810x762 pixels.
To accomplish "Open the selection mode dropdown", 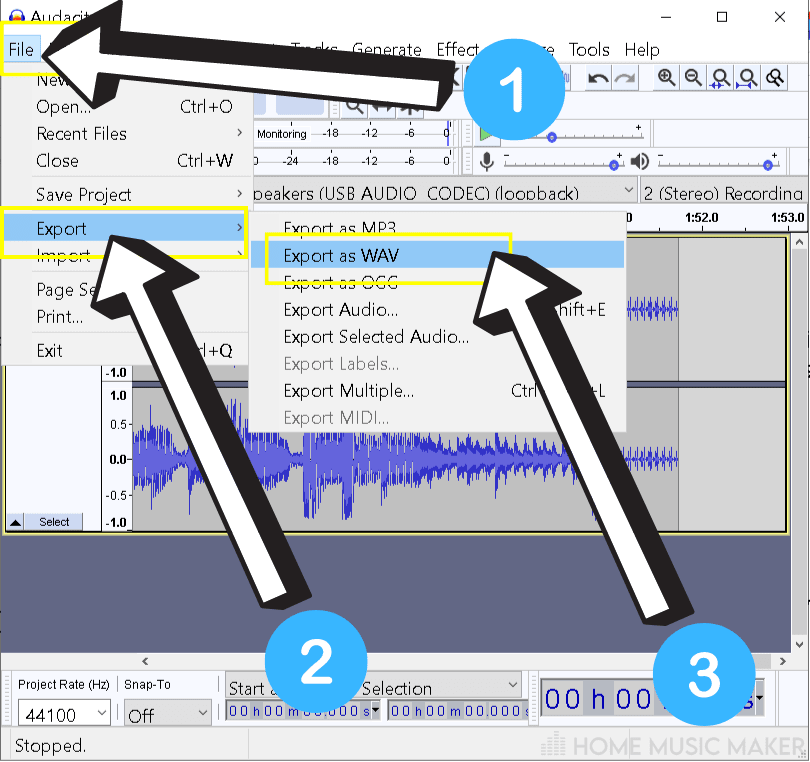I will pos(374,687).
